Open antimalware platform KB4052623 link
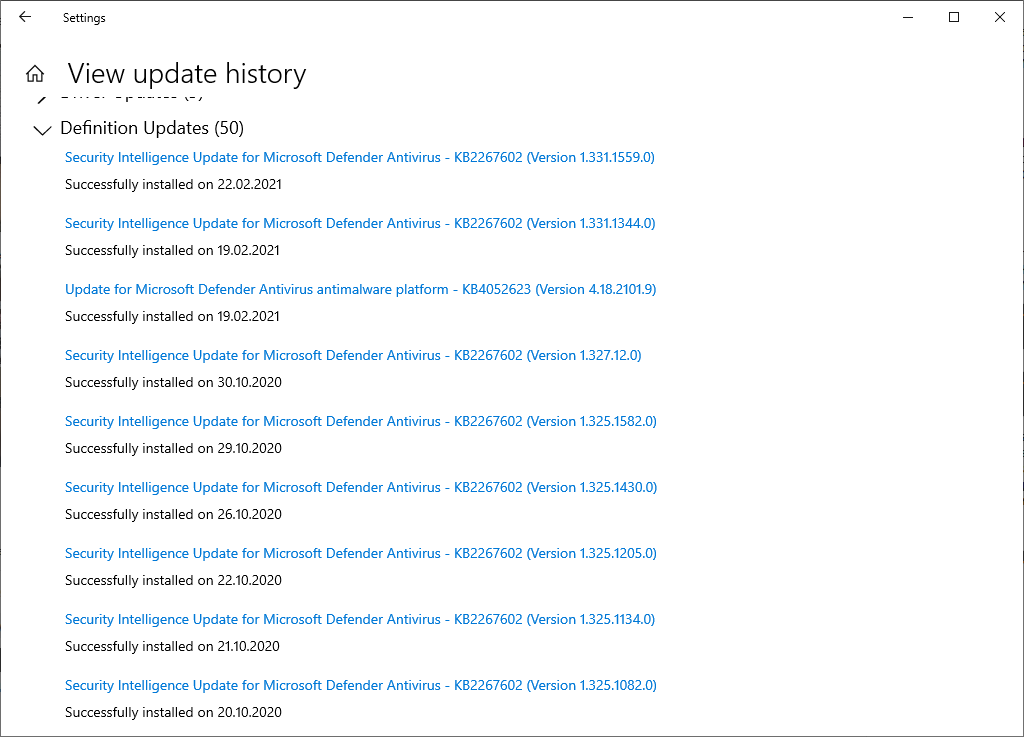The image size is (1024, 737). [x=360, y=289]
